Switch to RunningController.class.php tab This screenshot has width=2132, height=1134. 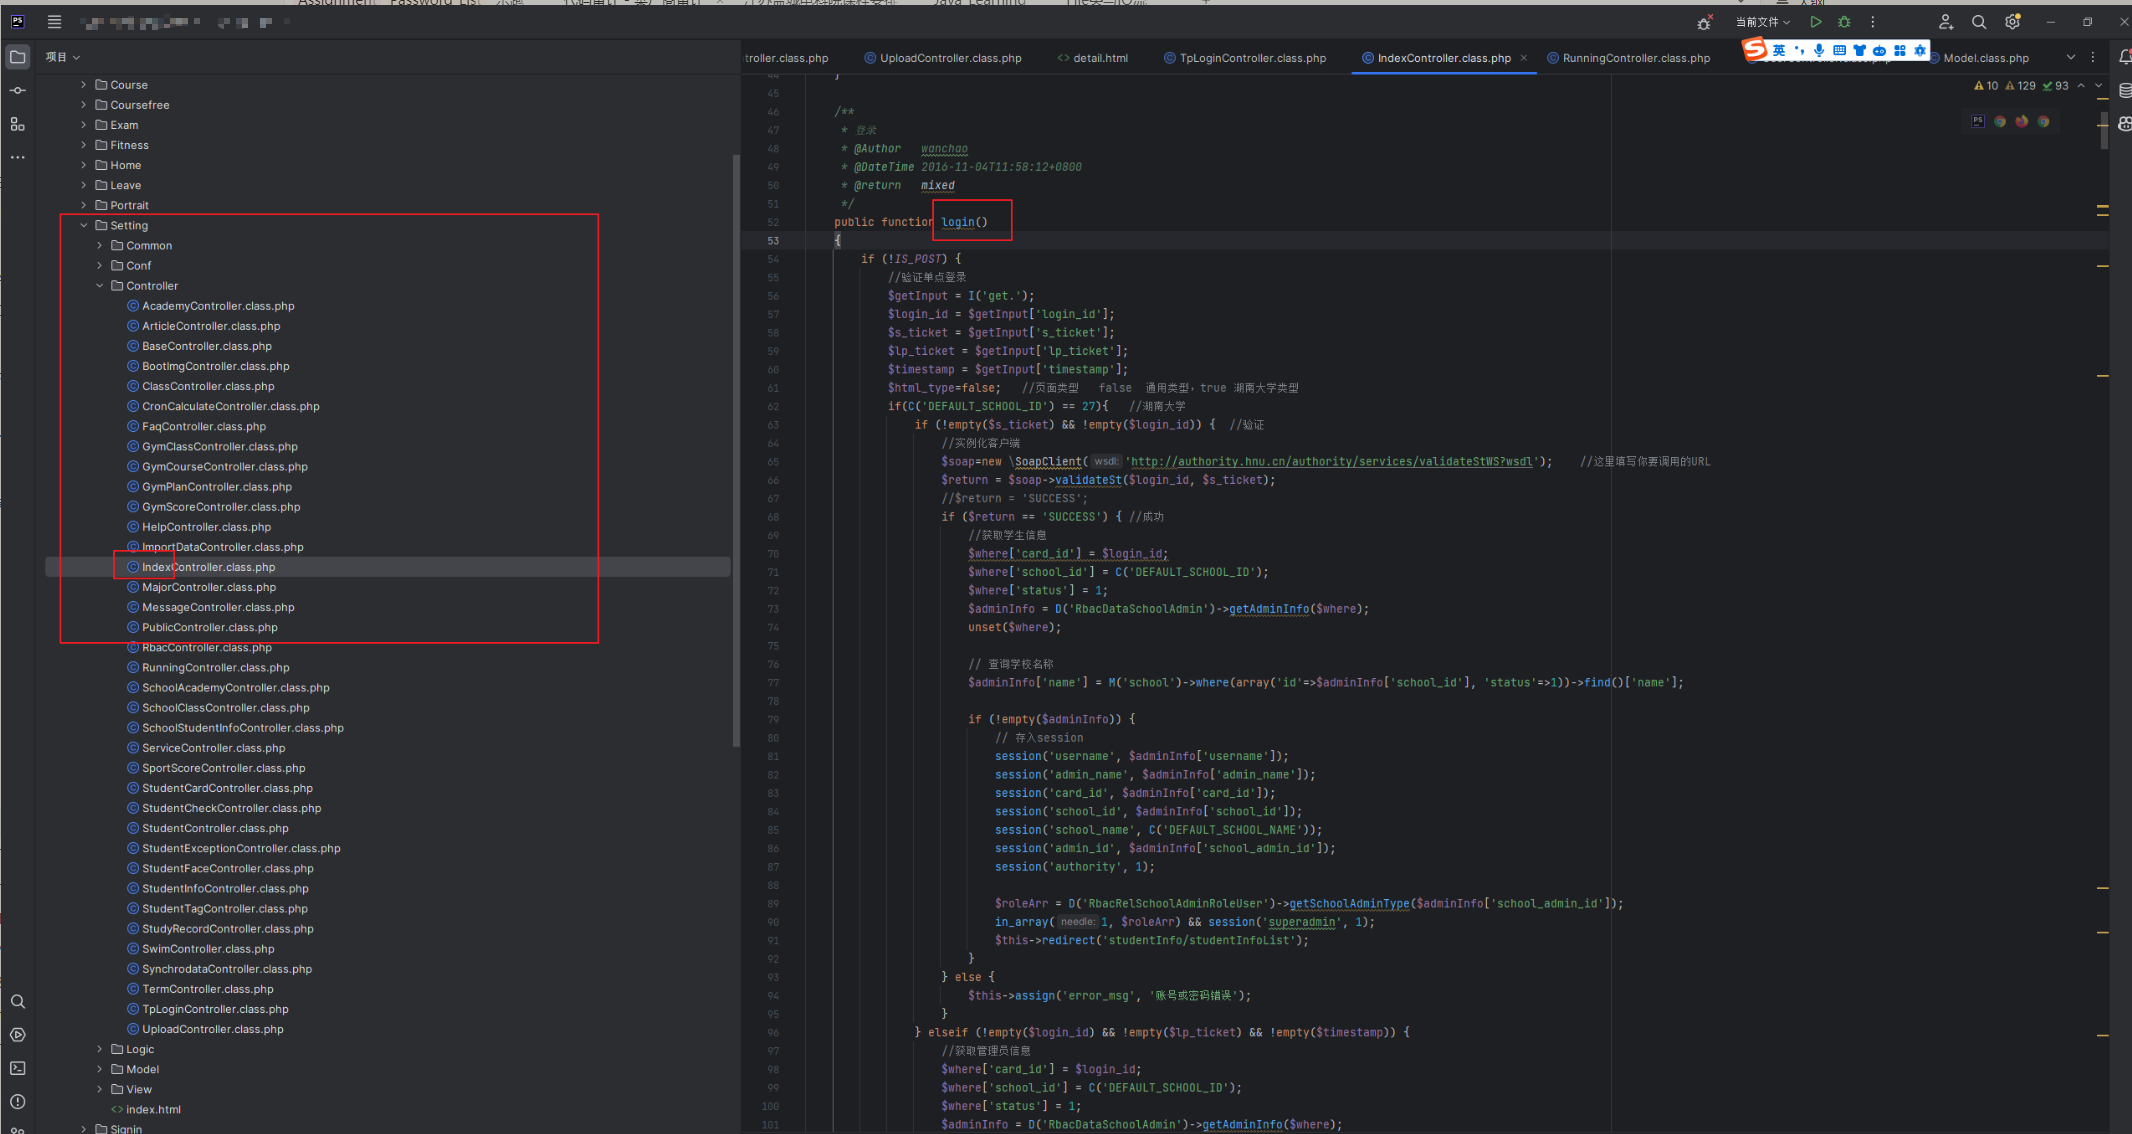coord(1628,58)
